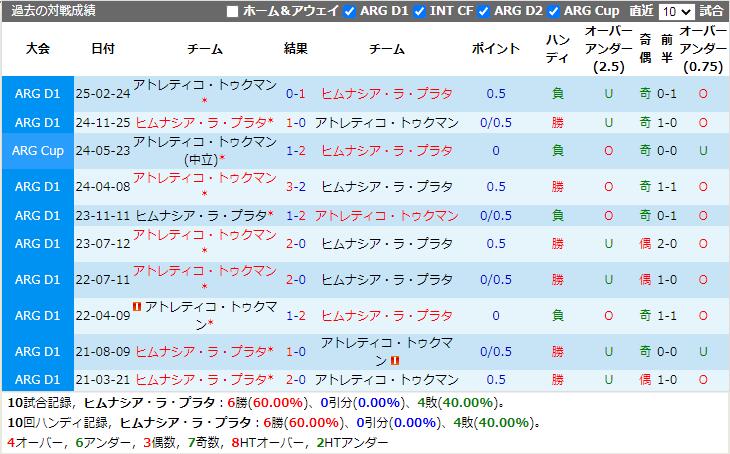Click 偶 parity cell on 22-07-11 row
Screen dimensions: 730x454
[645, 280]
